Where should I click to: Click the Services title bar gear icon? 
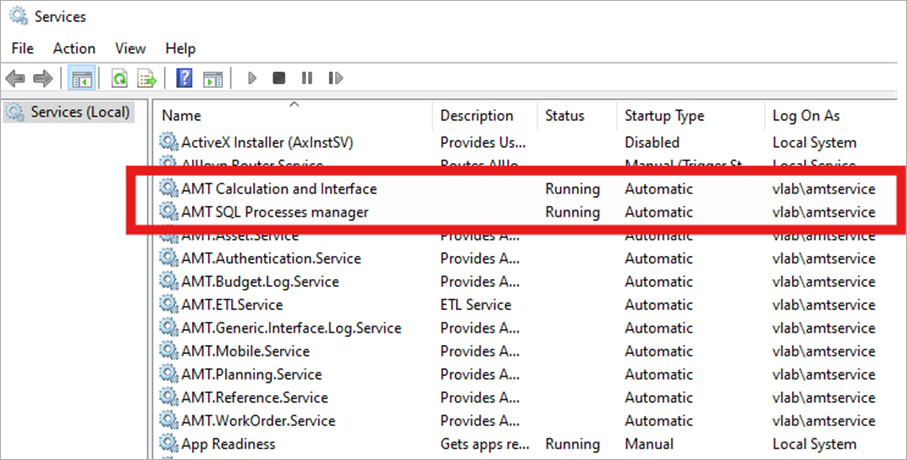tap(19, 16)
